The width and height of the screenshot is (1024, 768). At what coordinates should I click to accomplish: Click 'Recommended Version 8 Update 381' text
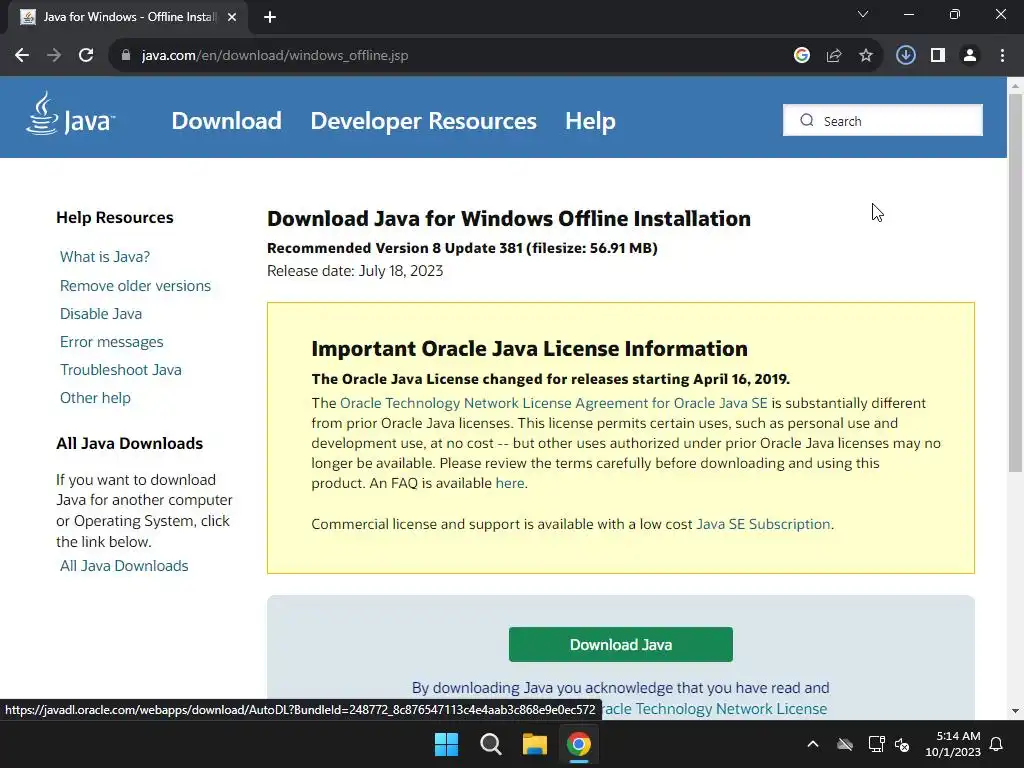(x=395, y=248)
